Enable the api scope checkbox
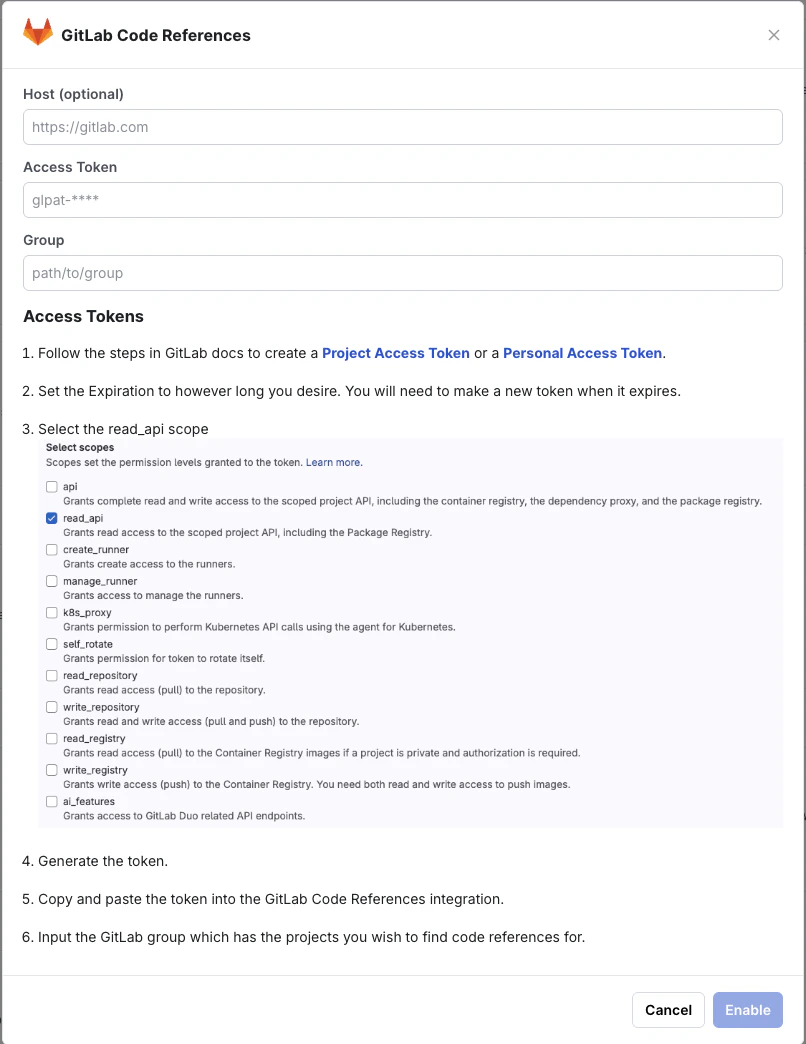806x1044 pixels. (51, 486)
